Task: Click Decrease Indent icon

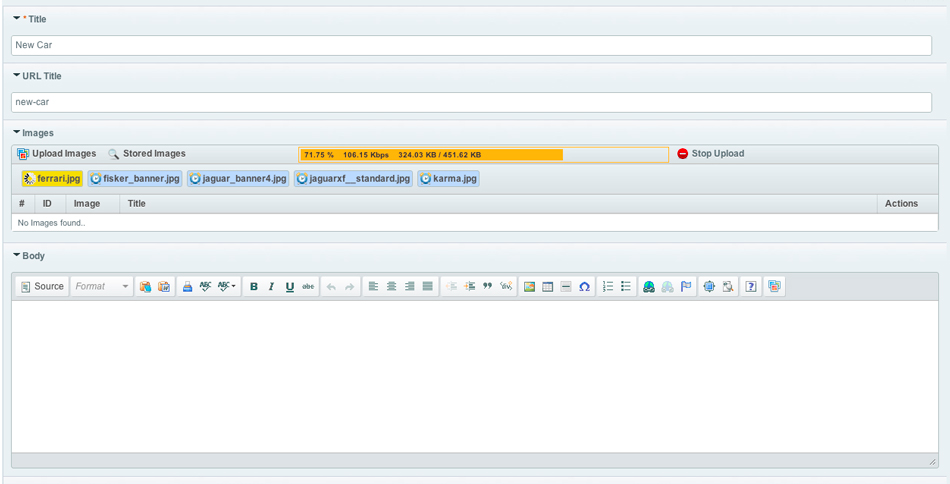Action: [x=451, y=287]
